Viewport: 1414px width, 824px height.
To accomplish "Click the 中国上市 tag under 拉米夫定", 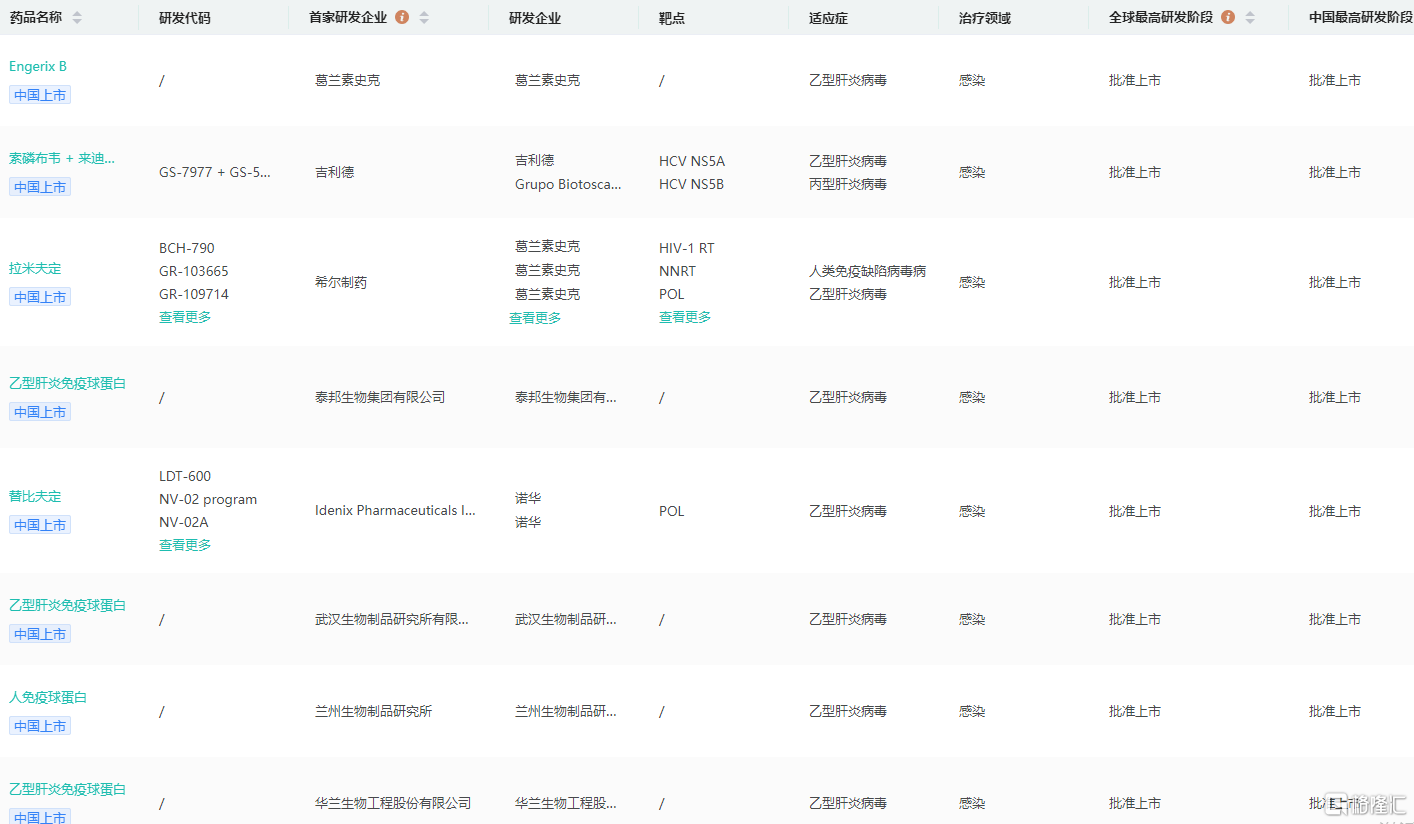I will tap(40, 297).
